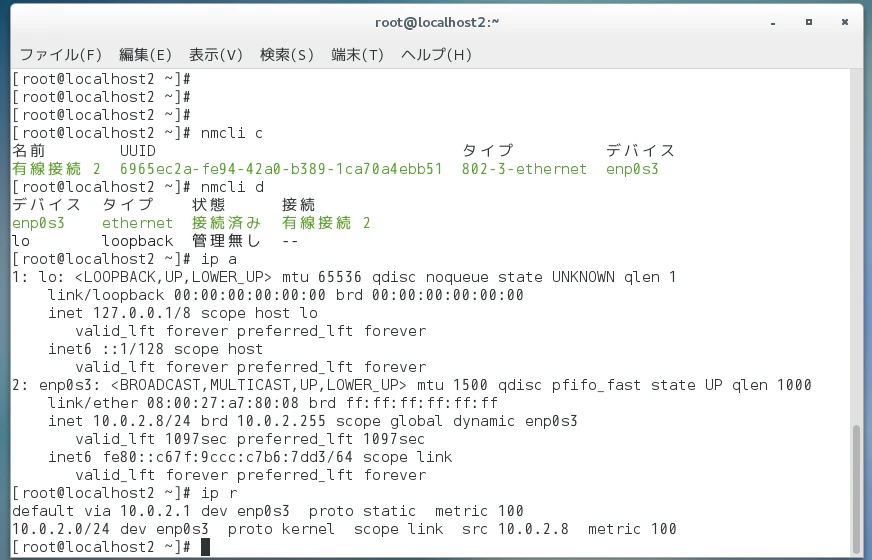
Task: Click the 'src 10.0.2.8' text
Action: click(515, 529)
